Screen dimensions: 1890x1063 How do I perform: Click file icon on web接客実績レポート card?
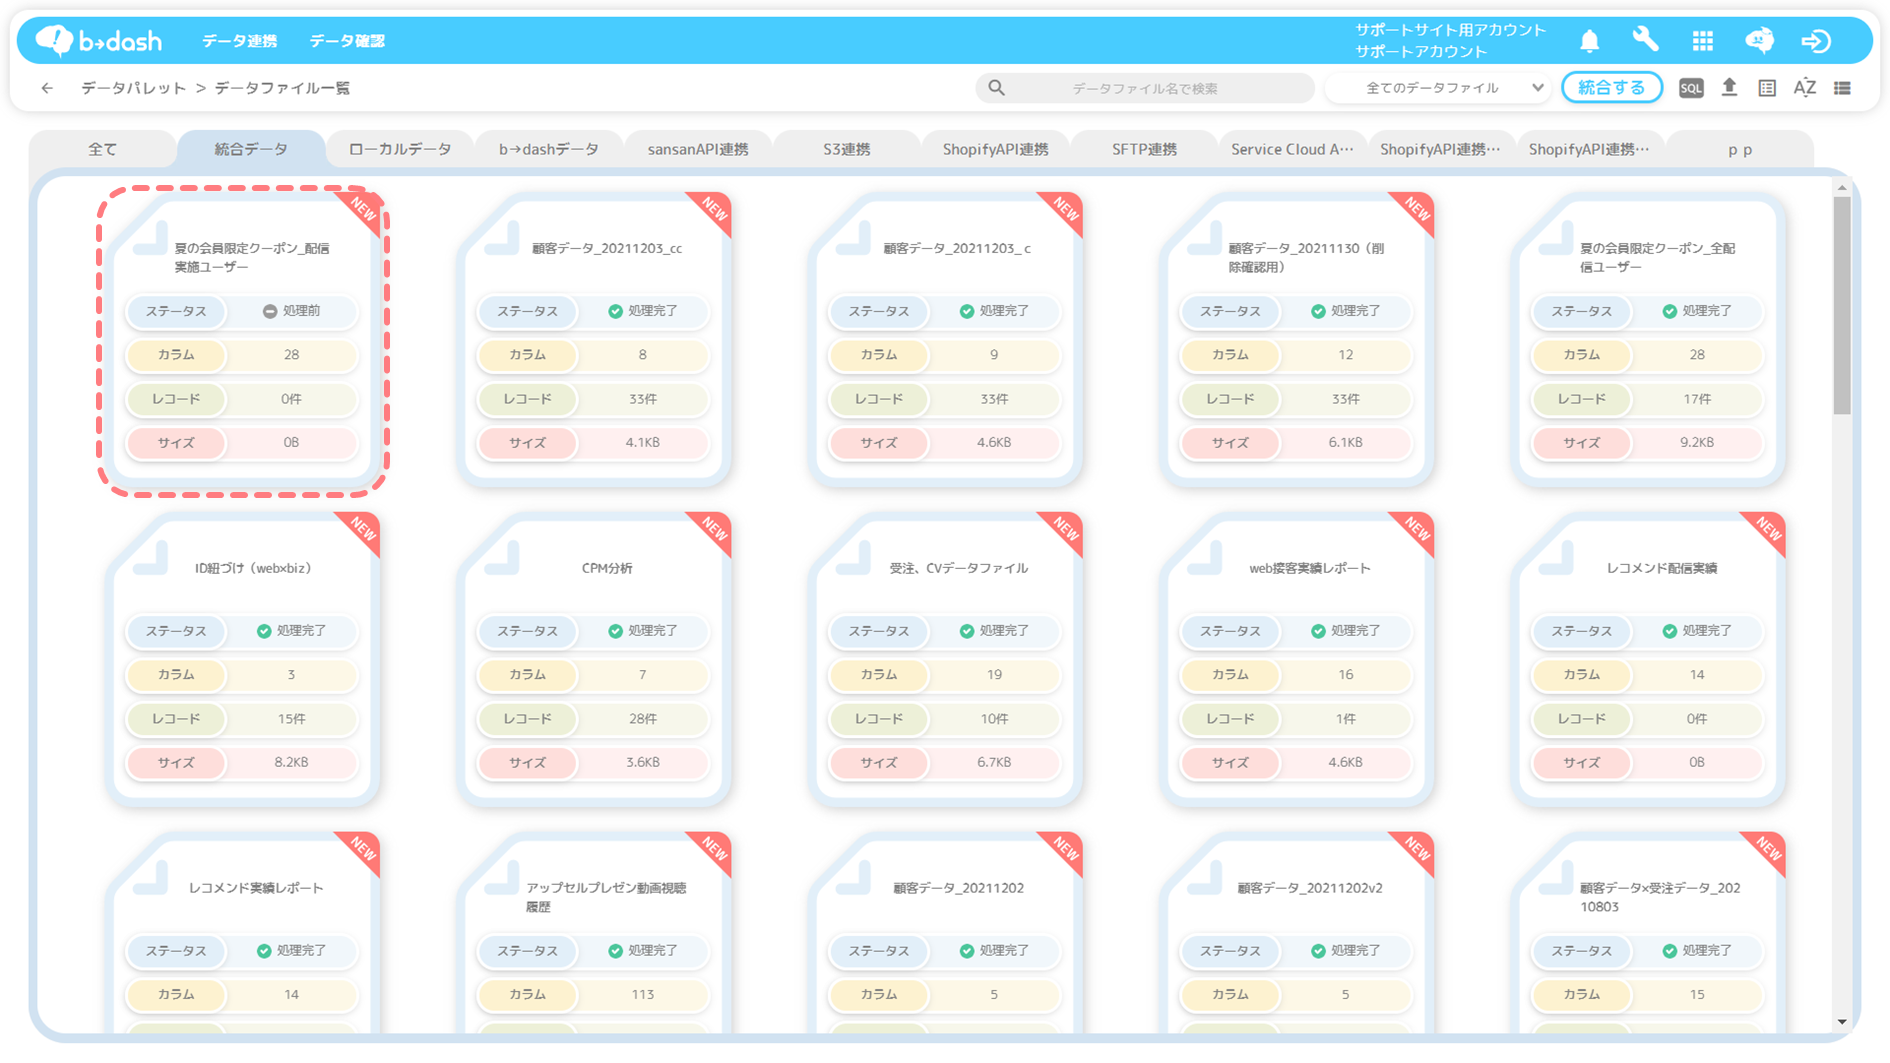1206,558
